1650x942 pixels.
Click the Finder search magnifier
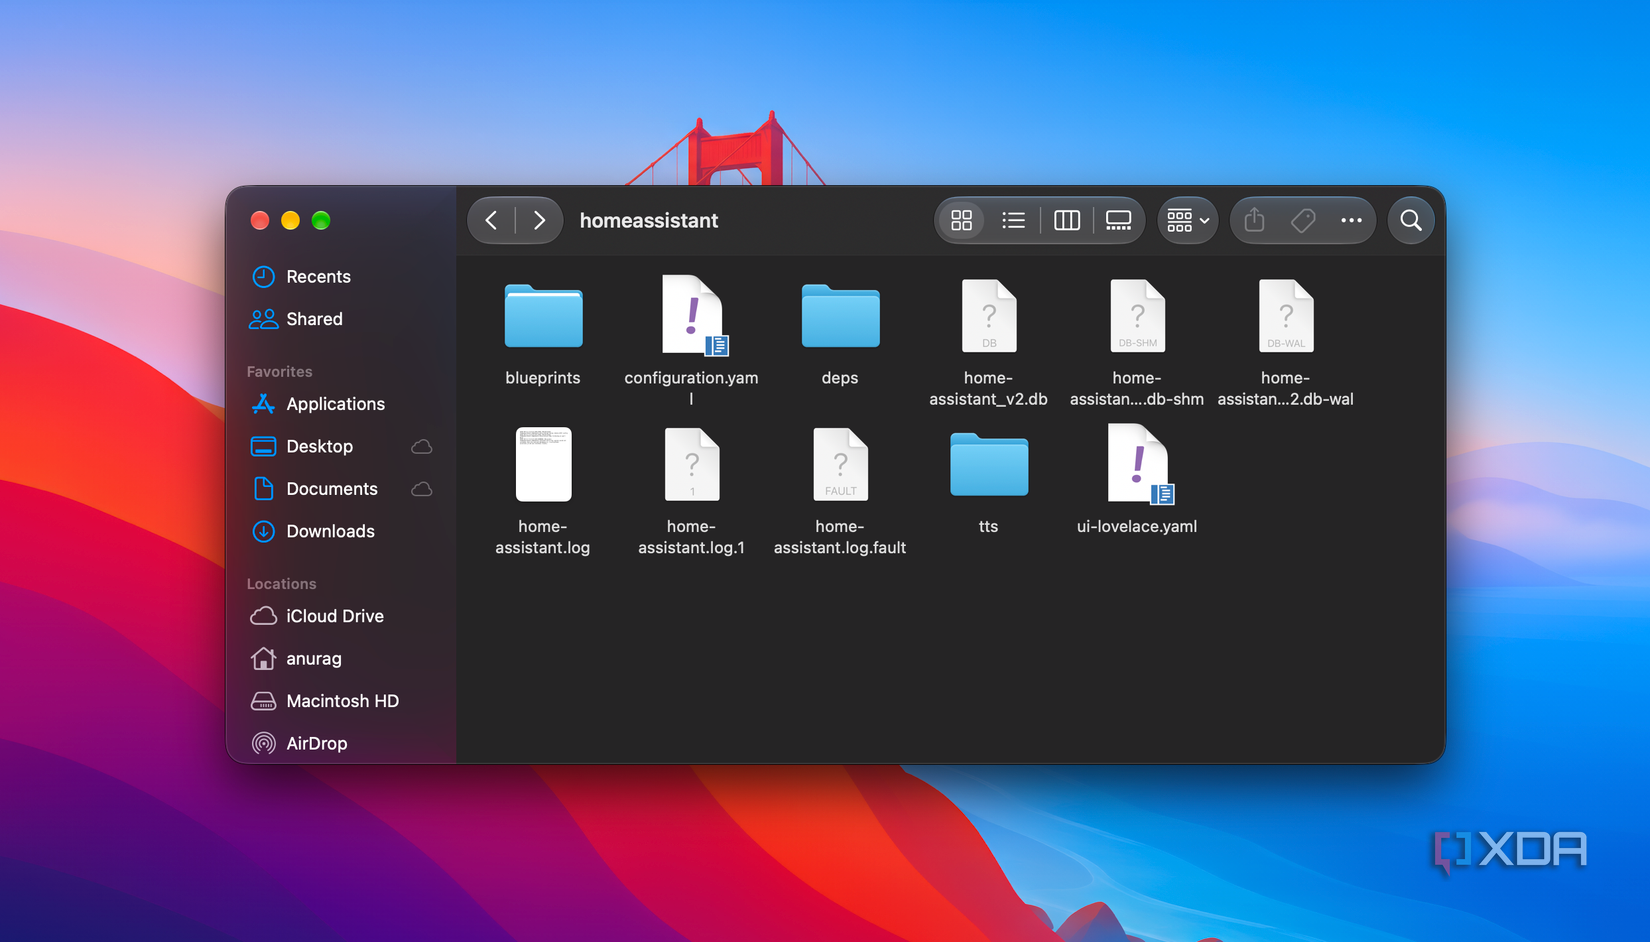pos(1411,220)
